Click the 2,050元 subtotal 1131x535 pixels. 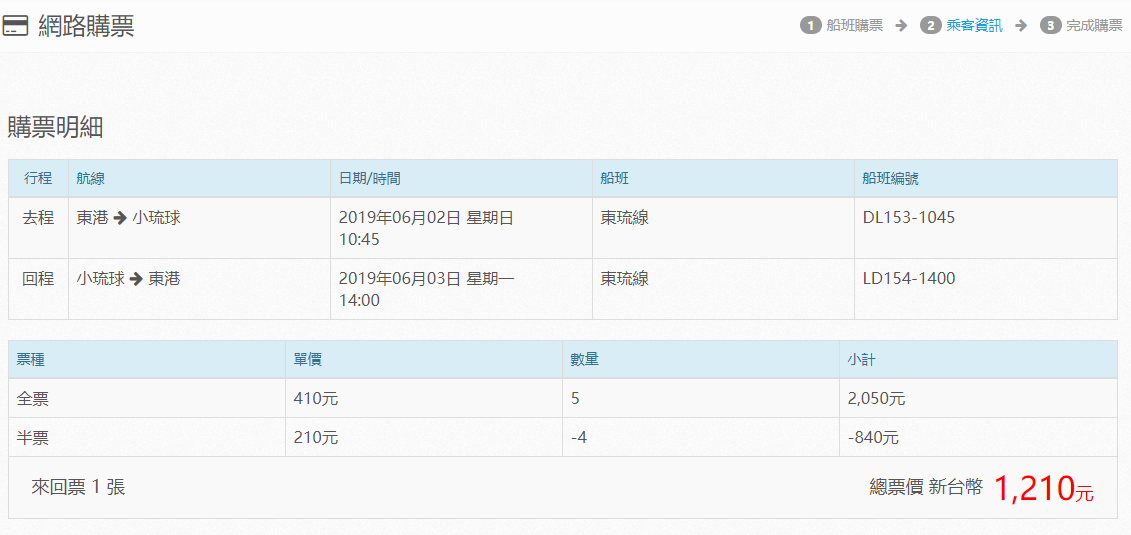pos(876,398)
